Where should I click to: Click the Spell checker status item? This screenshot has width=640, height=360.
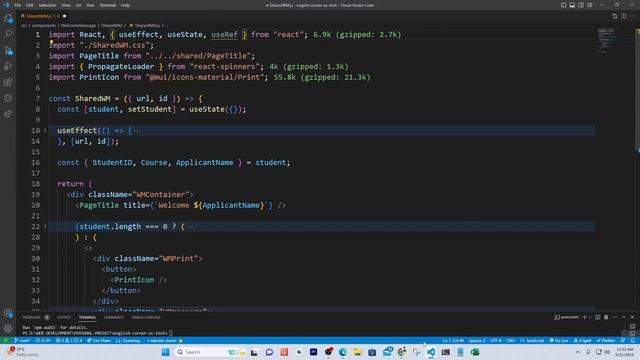582,340
